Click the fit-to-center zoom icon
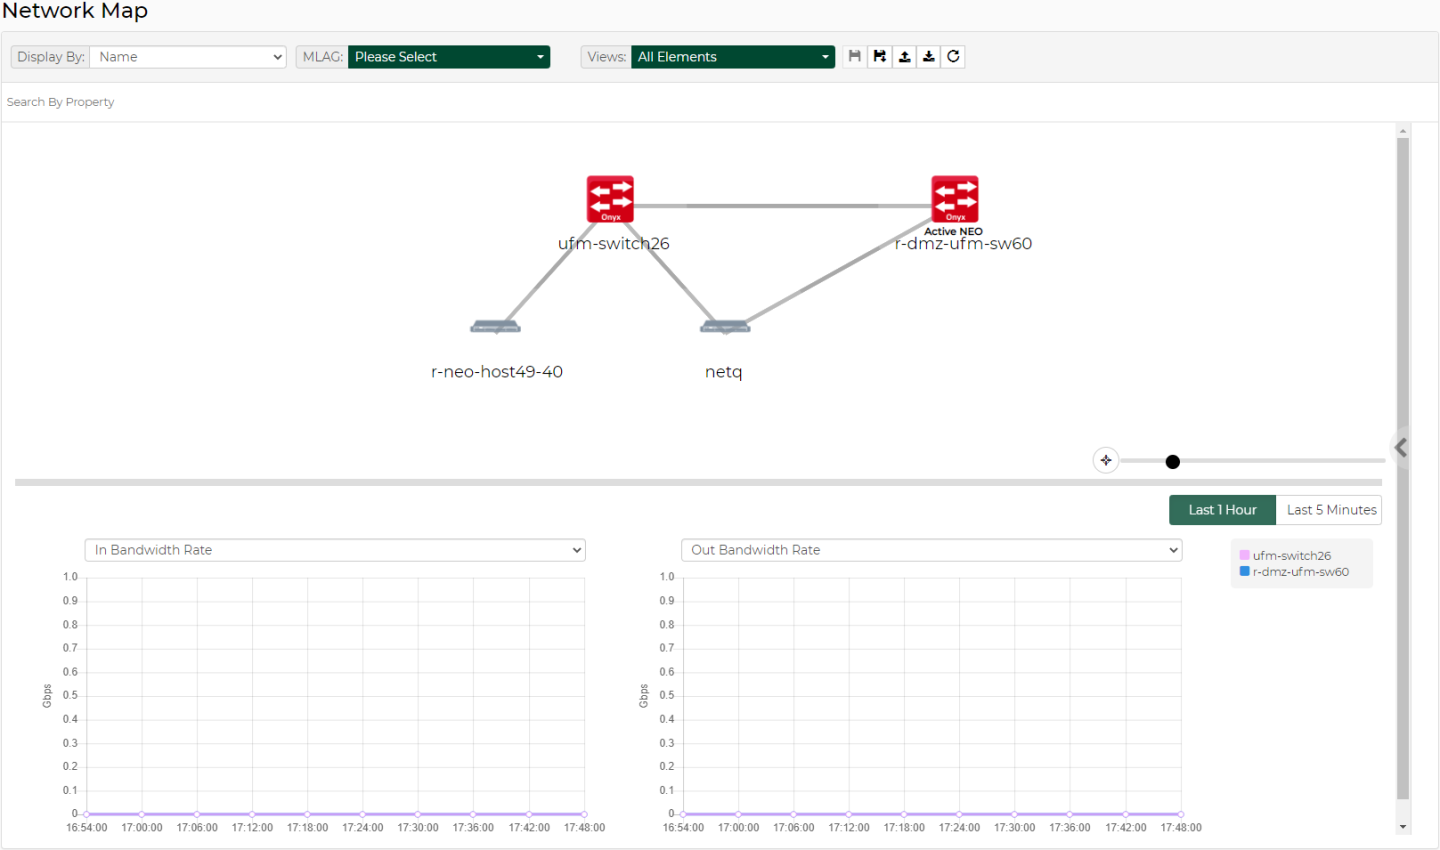Screen dimensions: 1440x850 1106,460
